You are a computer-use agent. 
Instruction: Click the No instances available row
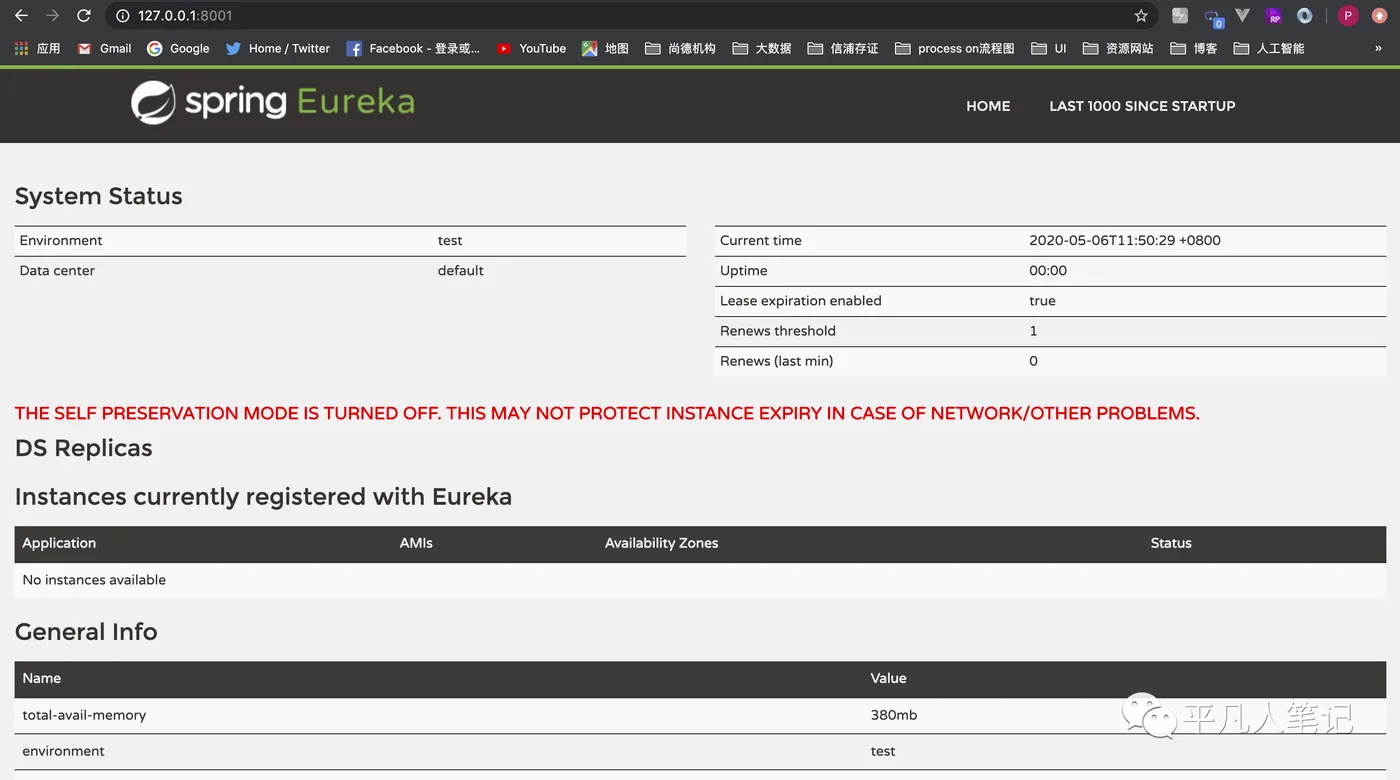coord(700,580)
